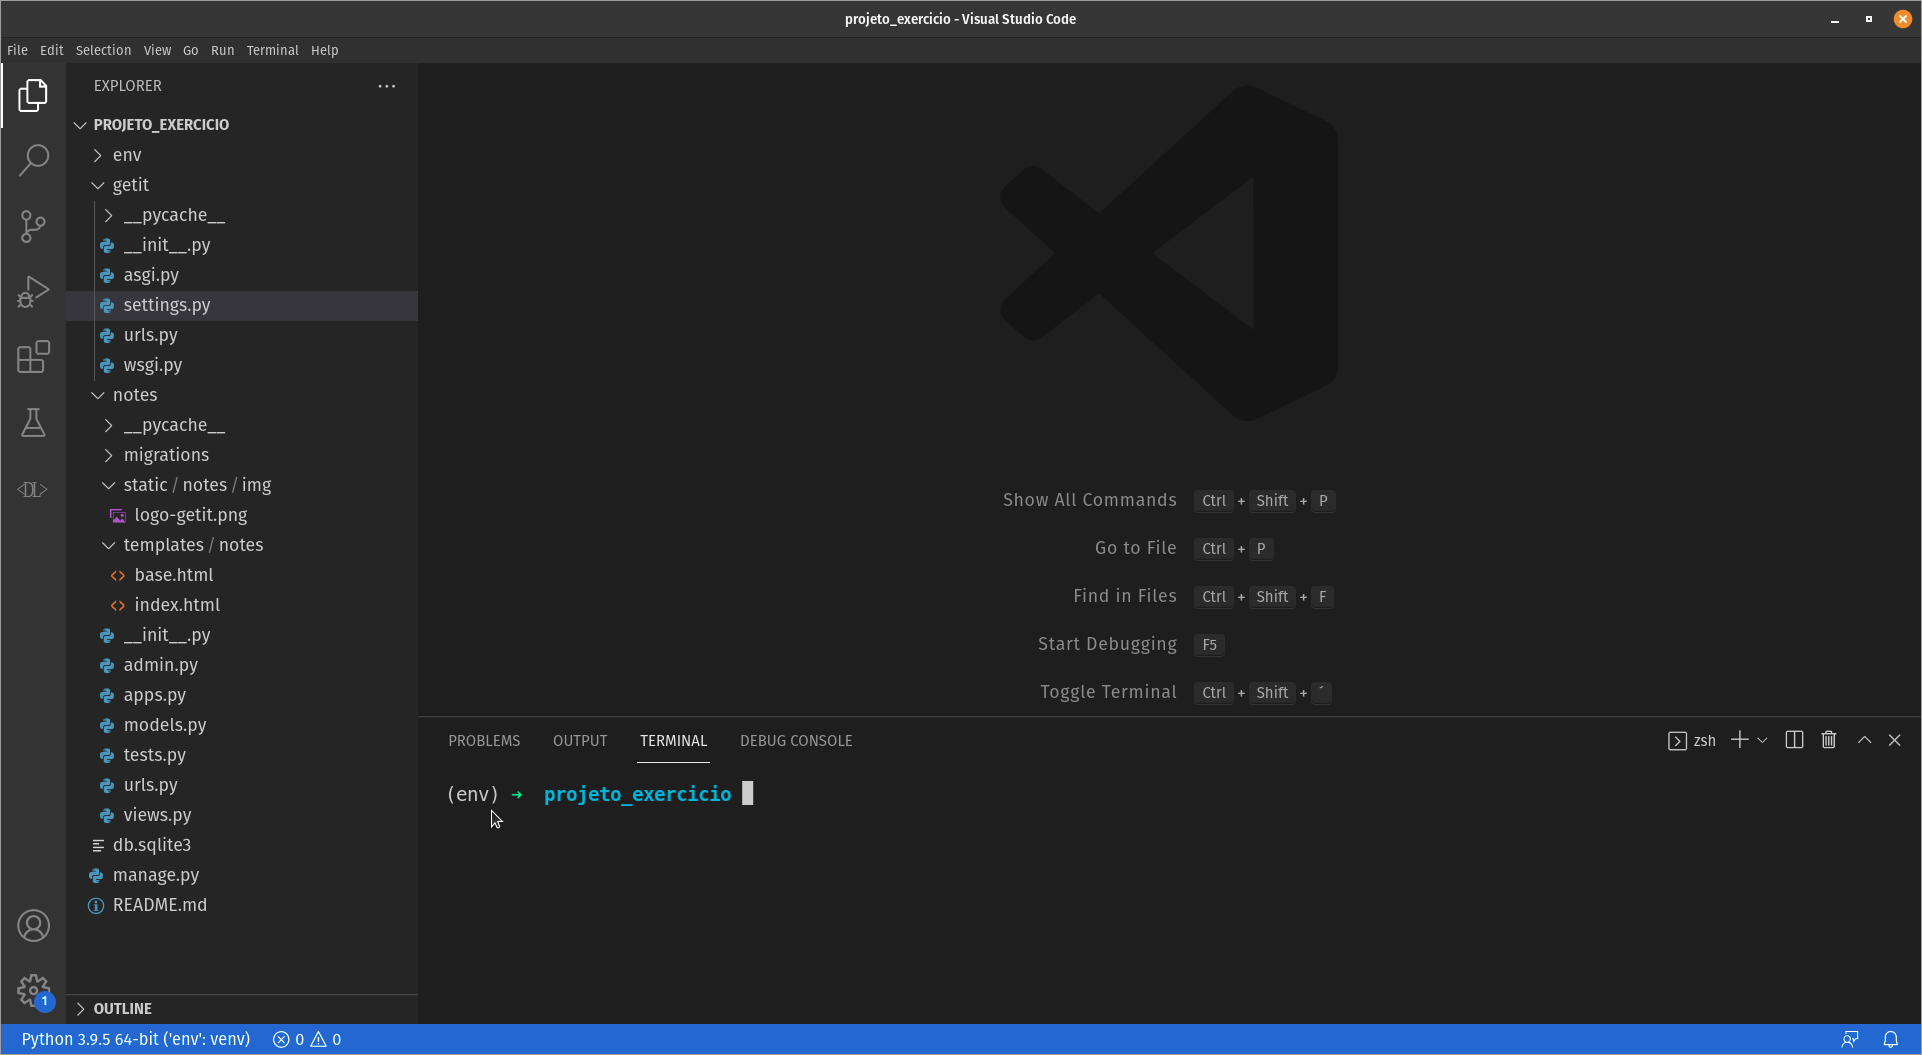The image size is (1922, 1055).
Task: Switch to the PROBLEMS tab
Action: click(x=484, y=741)
